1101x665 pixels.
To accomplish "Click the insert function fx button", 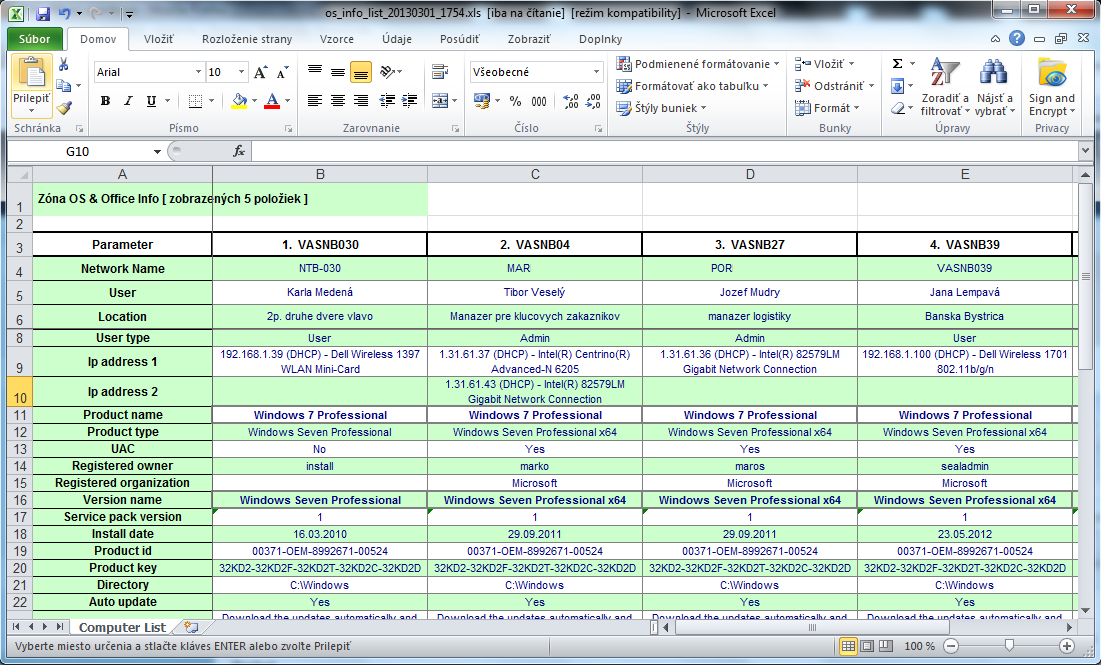I will point(239,151).
